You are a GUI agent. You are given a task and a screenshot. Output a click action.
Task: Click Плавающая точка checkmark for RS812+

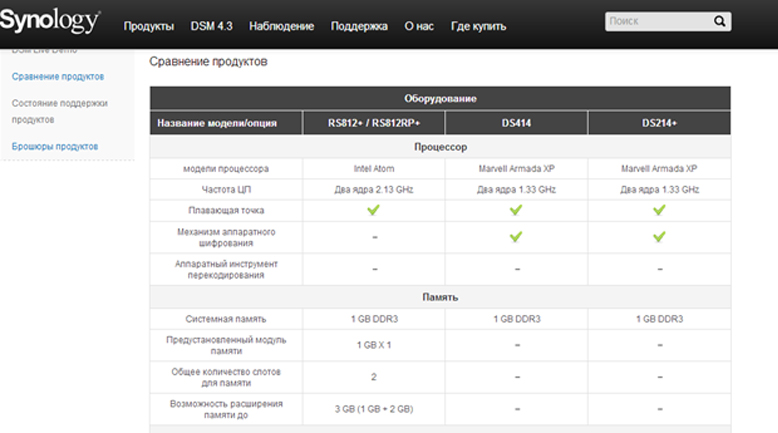373,210
